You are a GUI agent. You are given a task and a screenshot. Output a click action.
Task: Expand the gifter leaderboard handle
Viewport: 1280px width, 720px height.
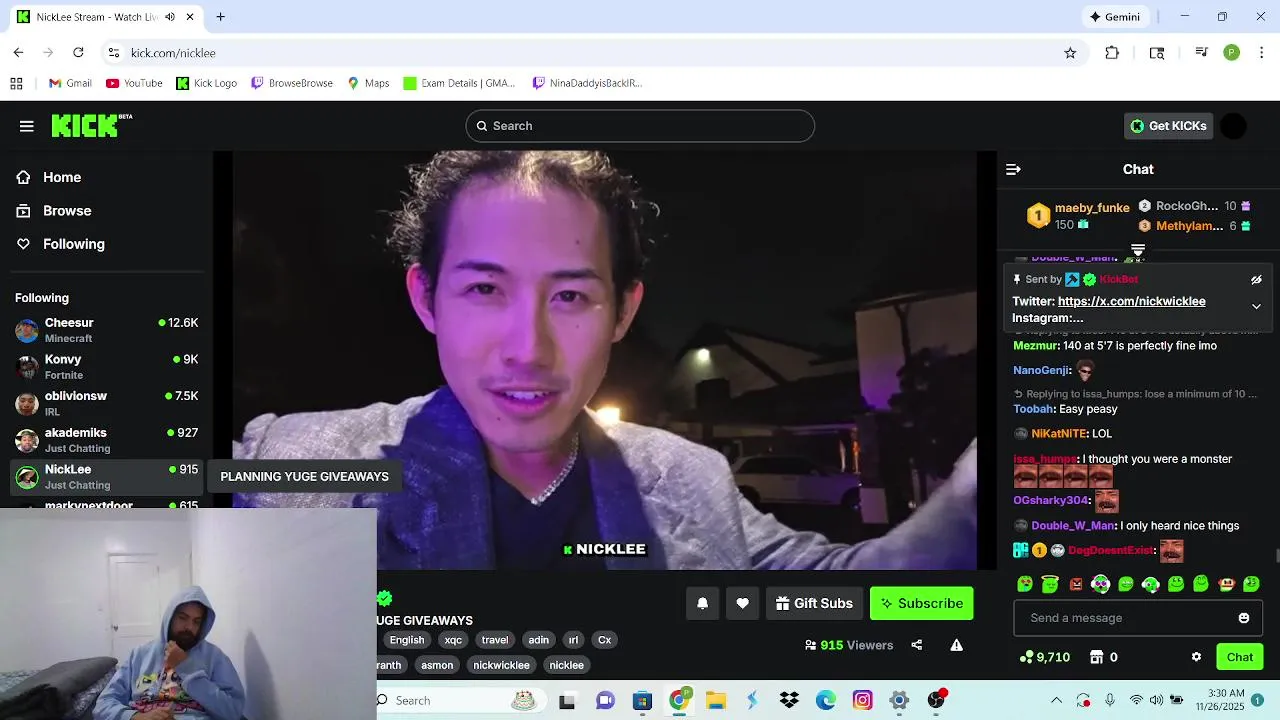pos(1138,249)
